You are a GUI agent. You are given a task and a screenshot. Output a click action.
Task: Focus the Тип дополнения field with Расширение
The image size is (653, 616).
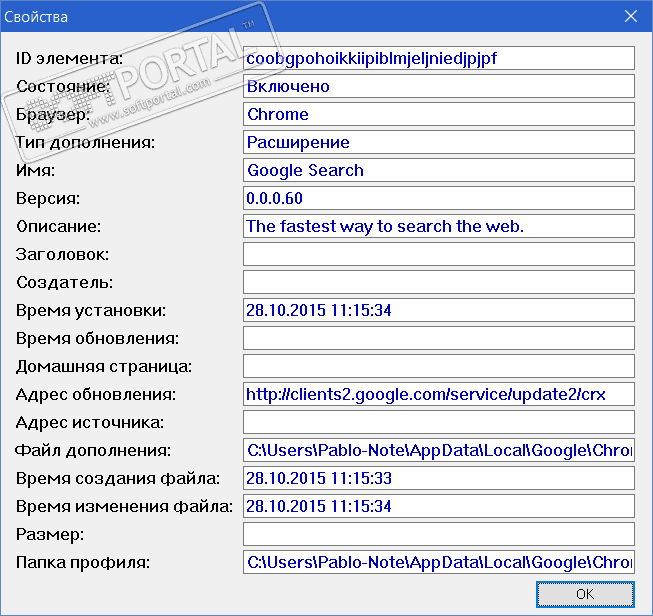(x=439, y=142)
